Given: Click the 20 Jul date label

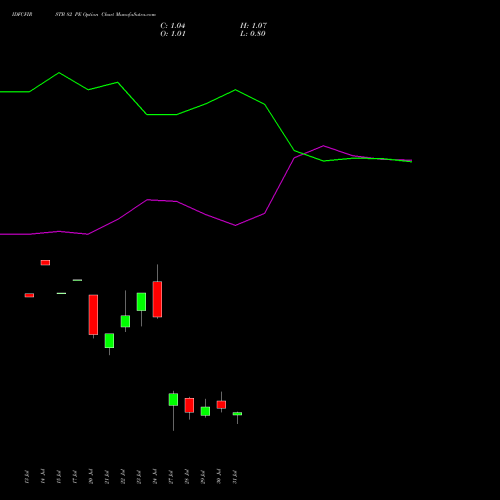Looking at the screenshot, I should (91, 476).
